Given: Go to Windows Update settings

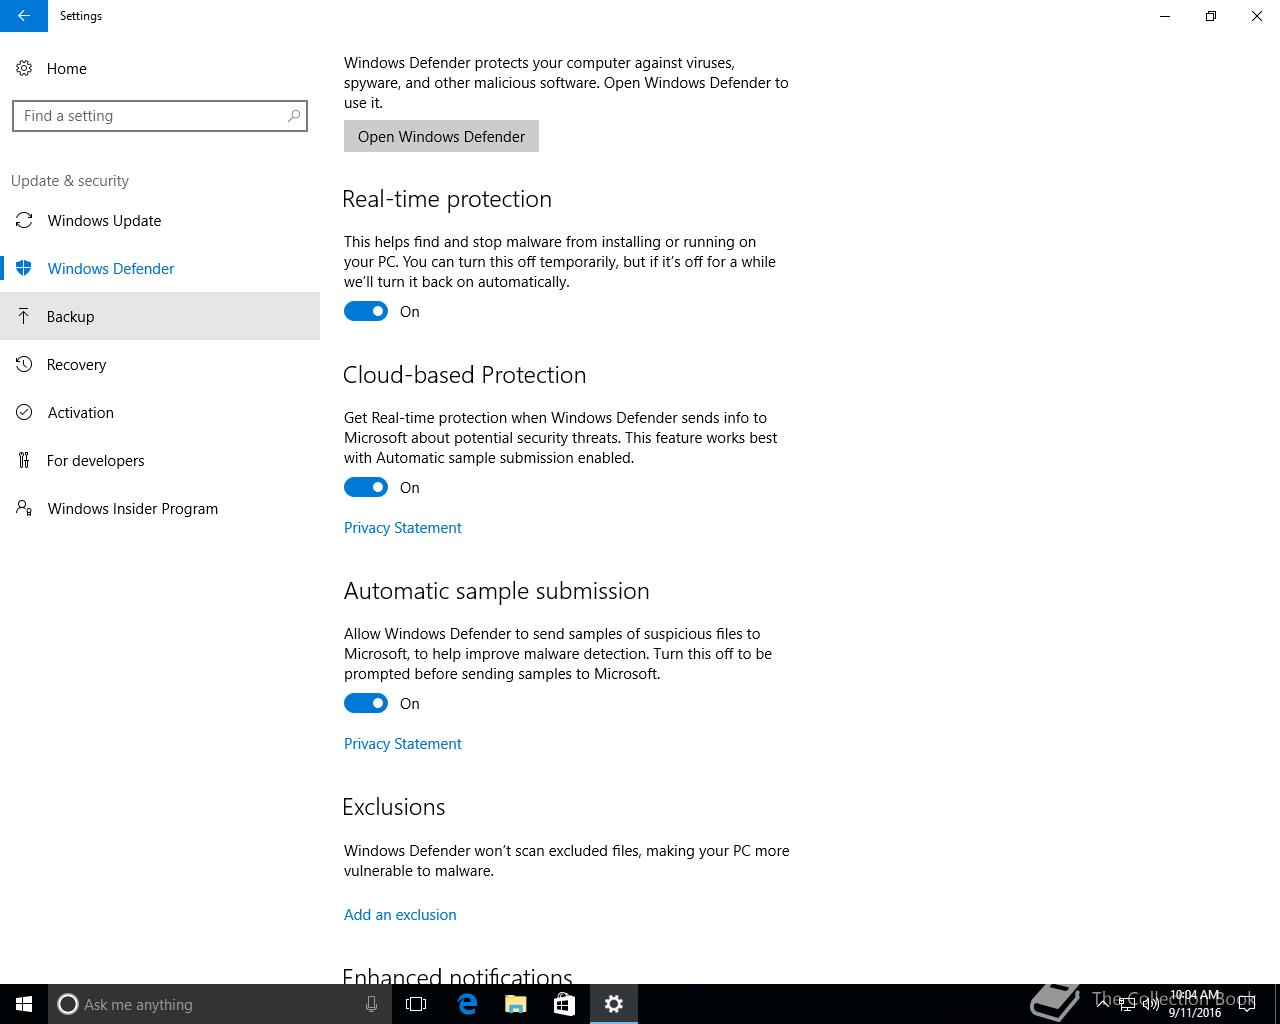Looking at the screenshot, I should 160,220.
